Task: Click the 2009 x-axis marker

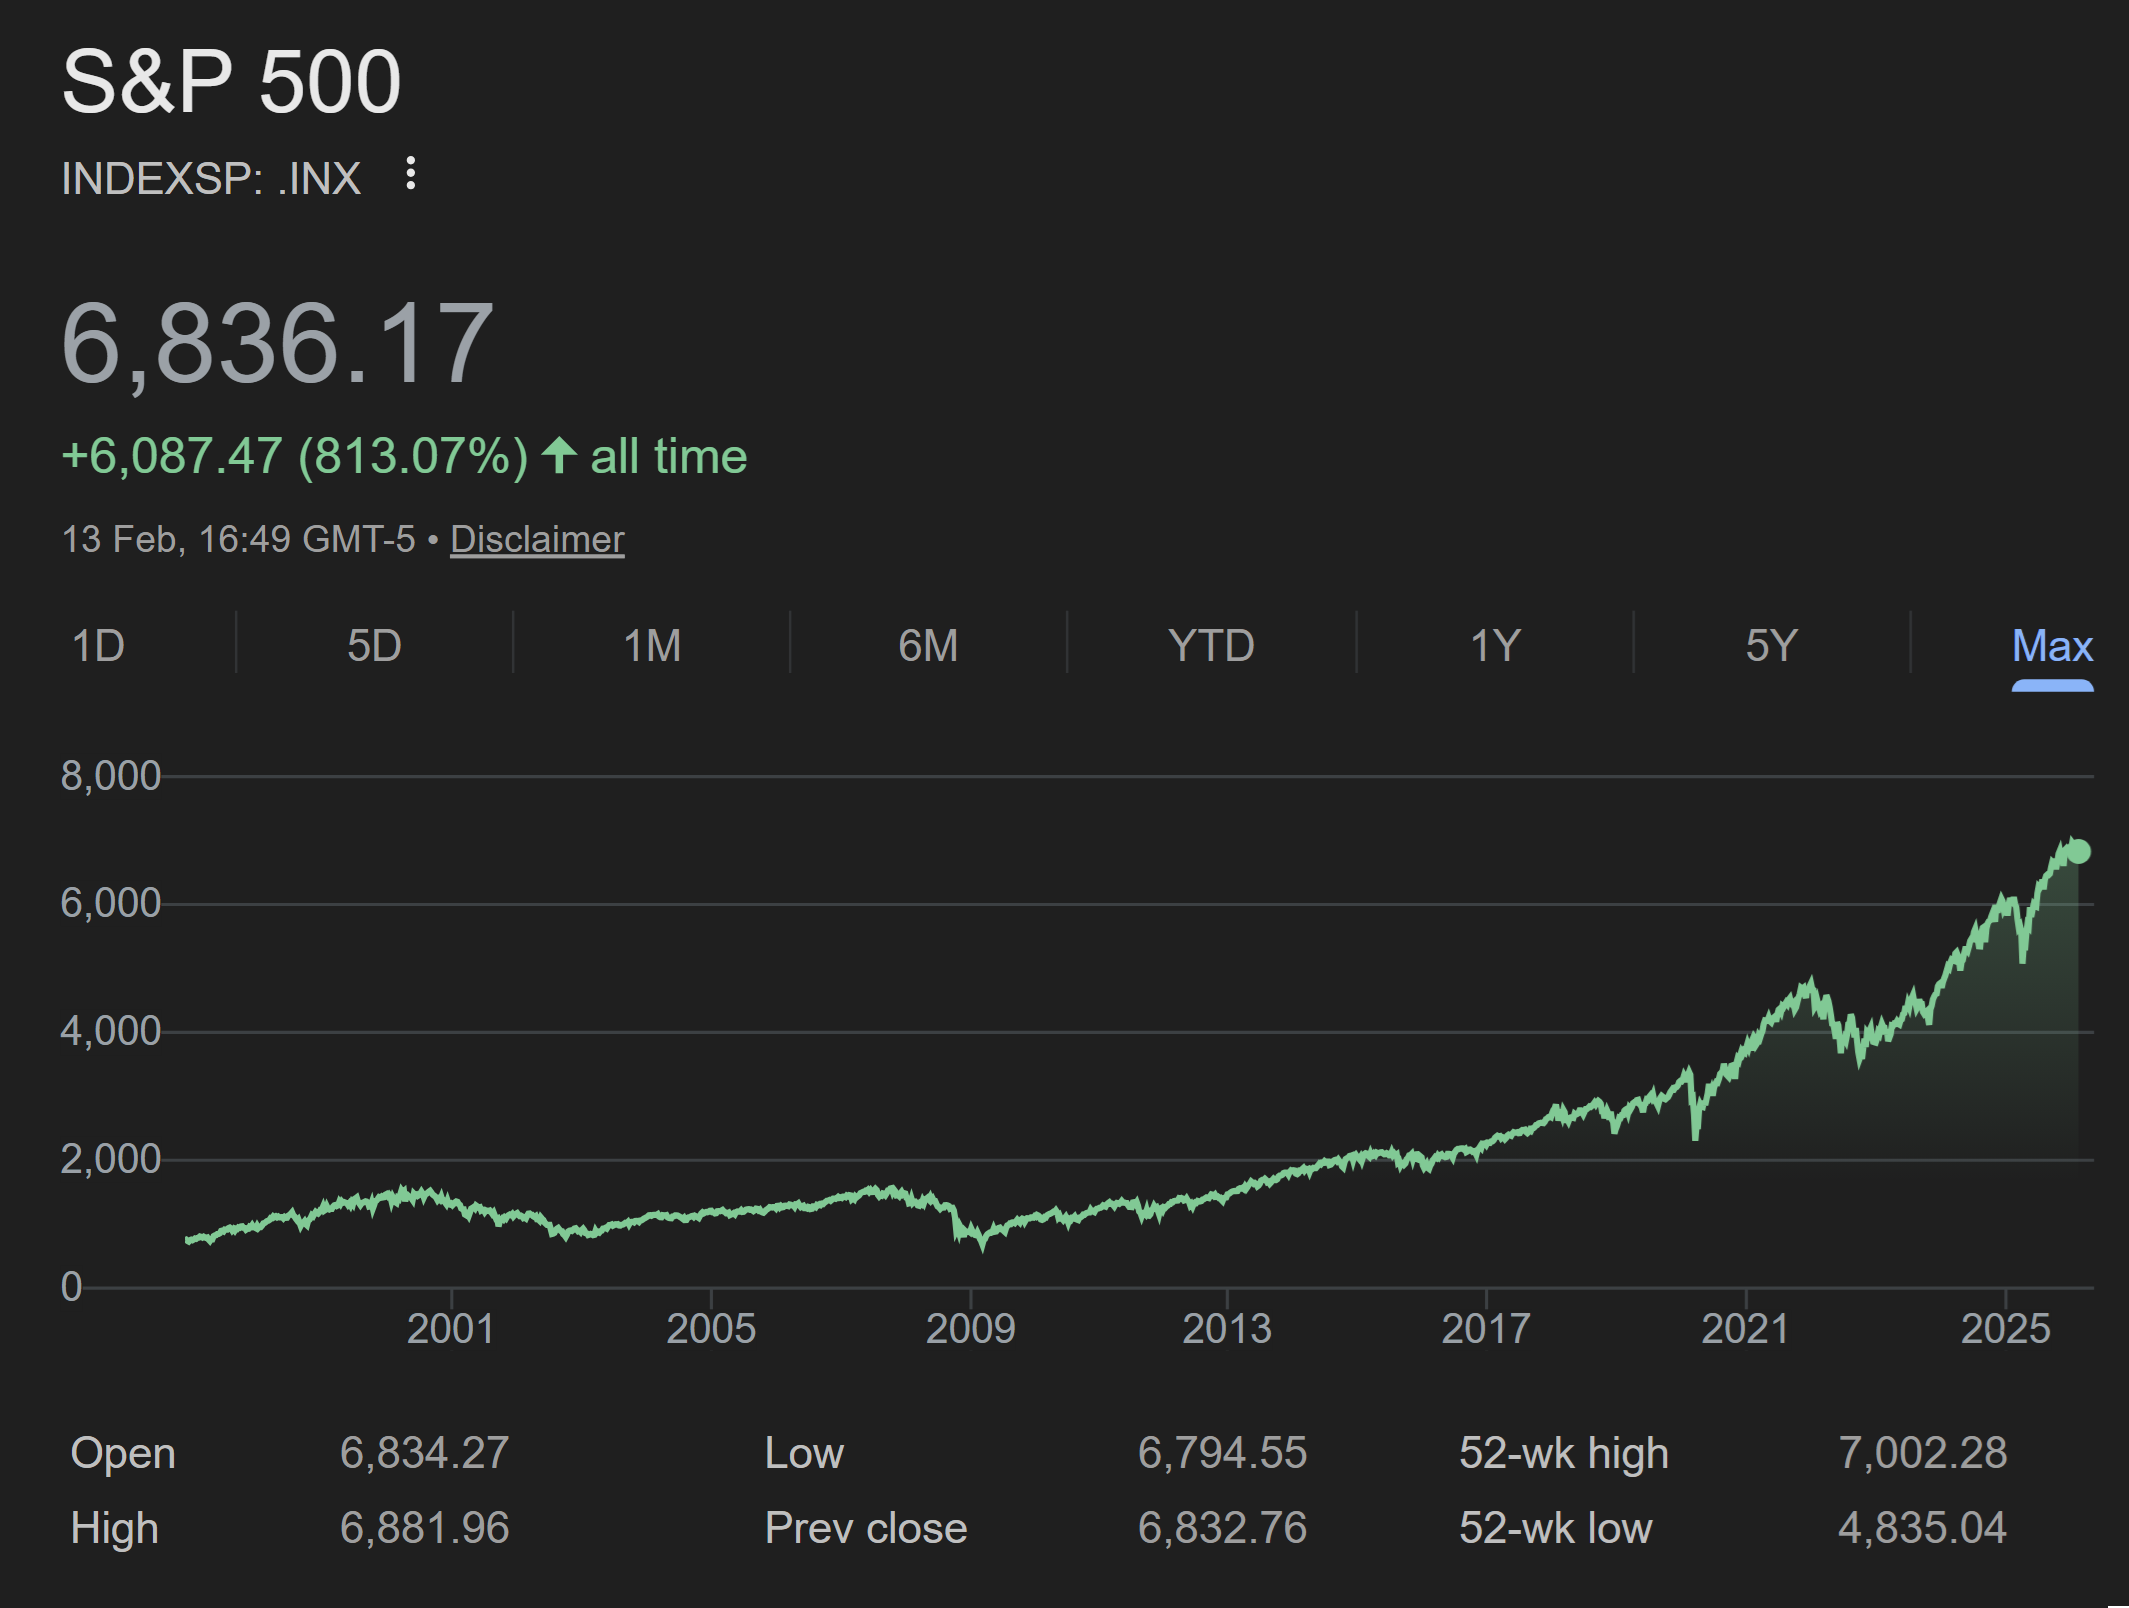Action: pos(970,1329)
